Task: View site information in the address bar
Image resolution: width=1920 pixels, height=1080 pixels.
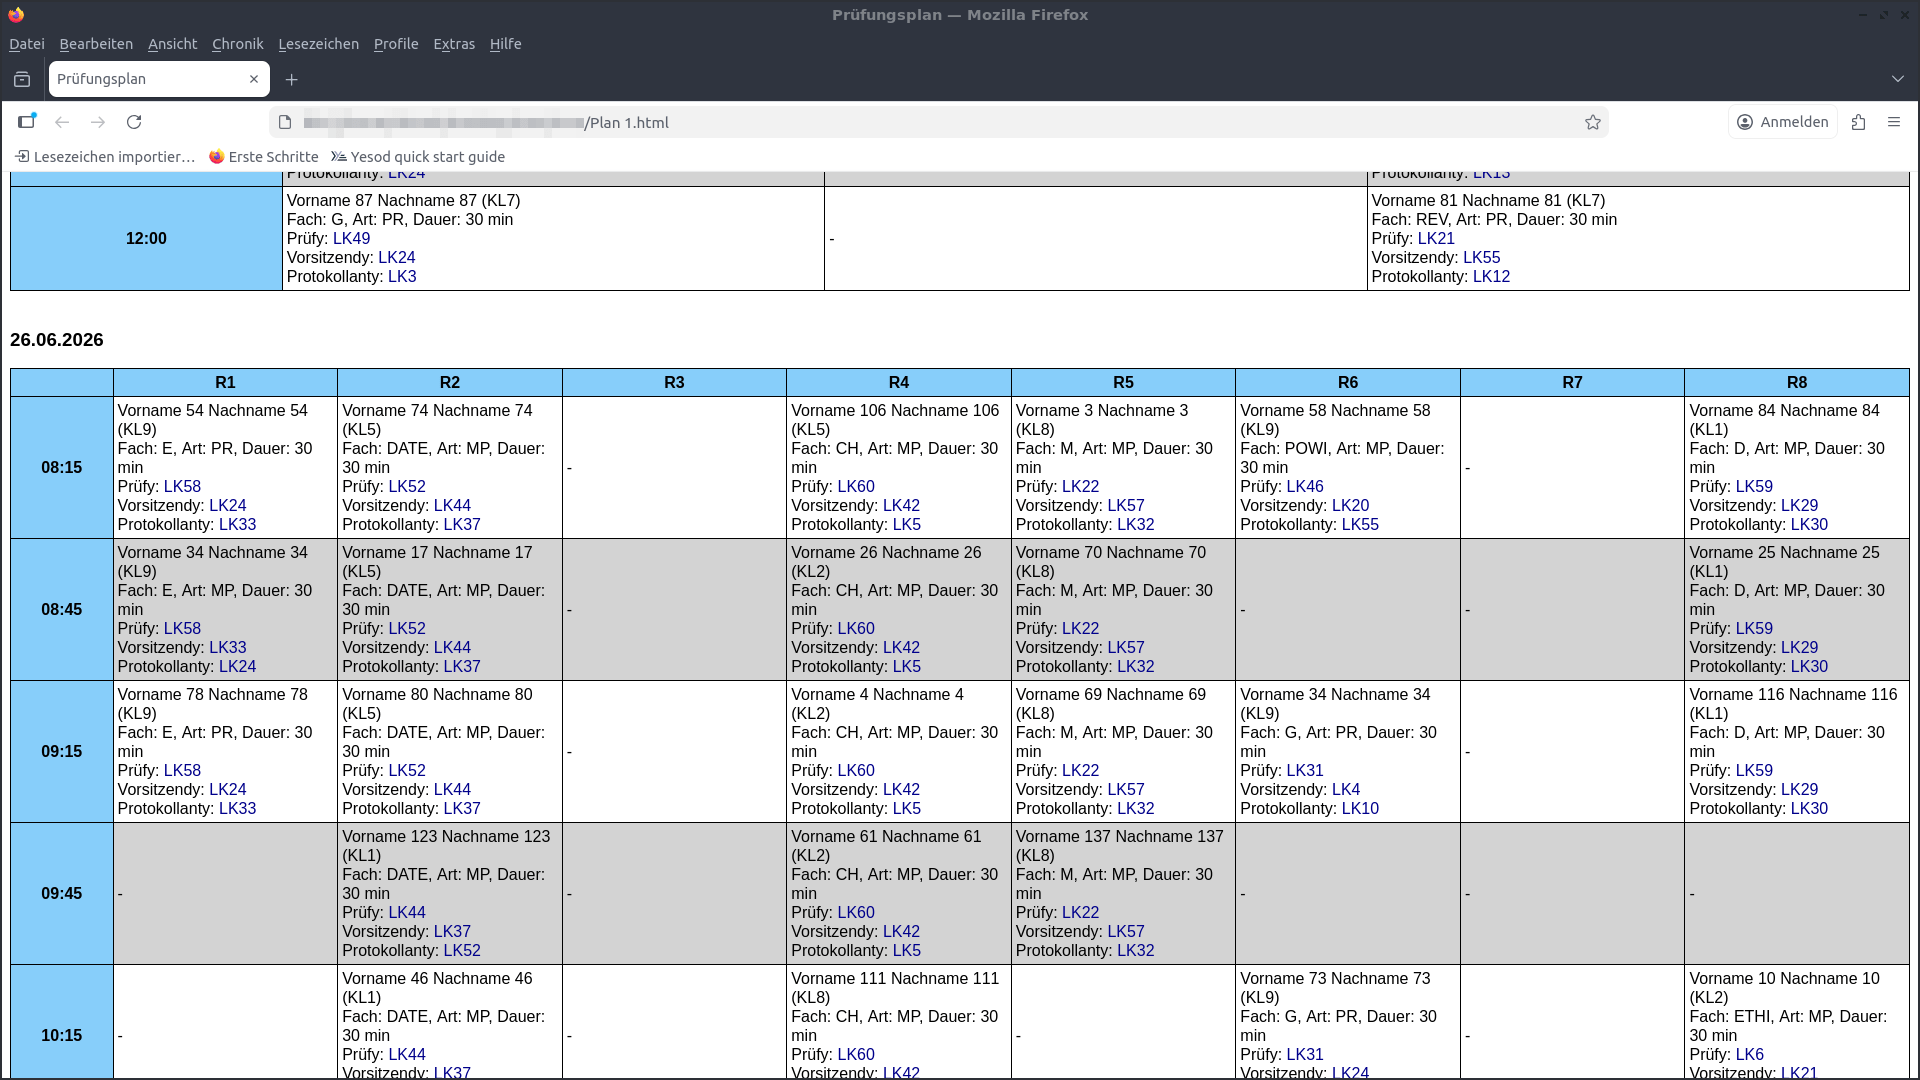Action: (x=285, y=122)
